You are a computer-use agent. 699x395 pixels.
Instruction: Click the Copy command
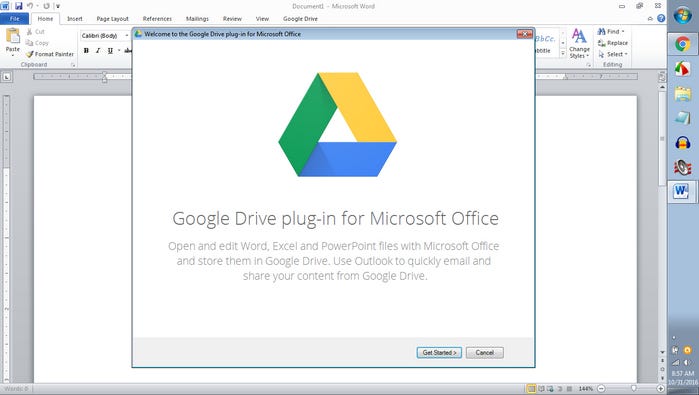point(37,43)
